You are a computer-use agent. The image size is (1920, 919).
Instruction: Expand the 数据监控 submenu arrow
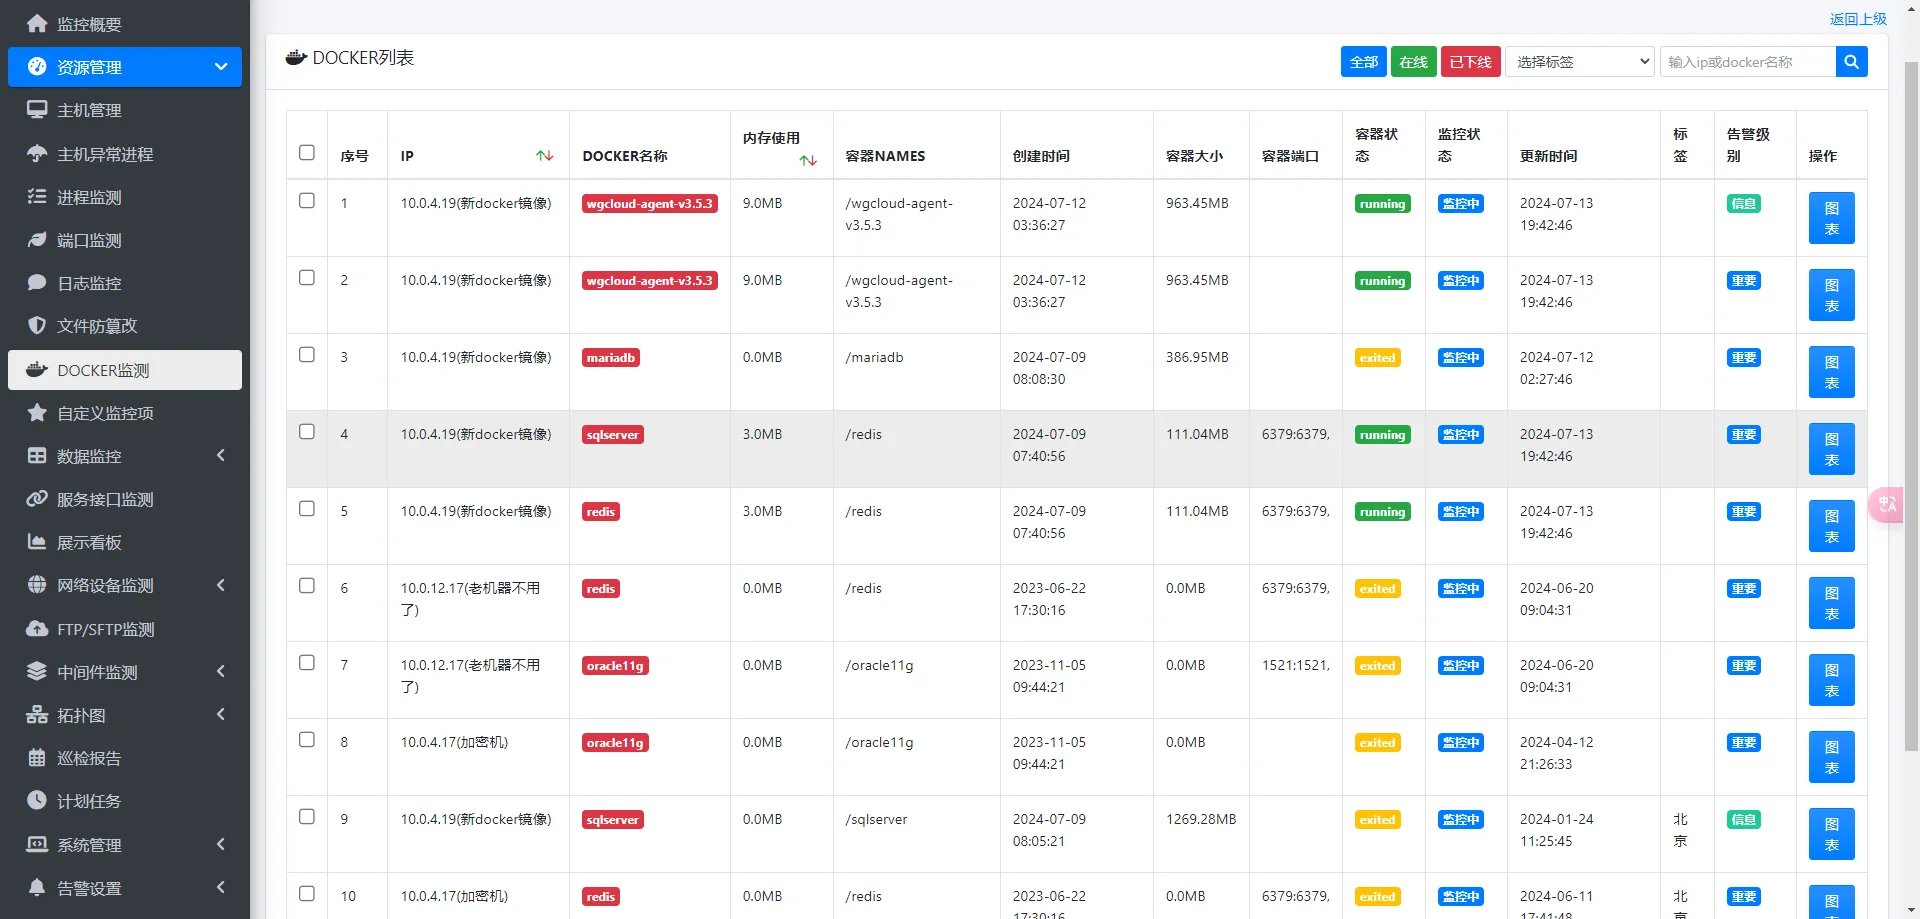click(221, 455)
